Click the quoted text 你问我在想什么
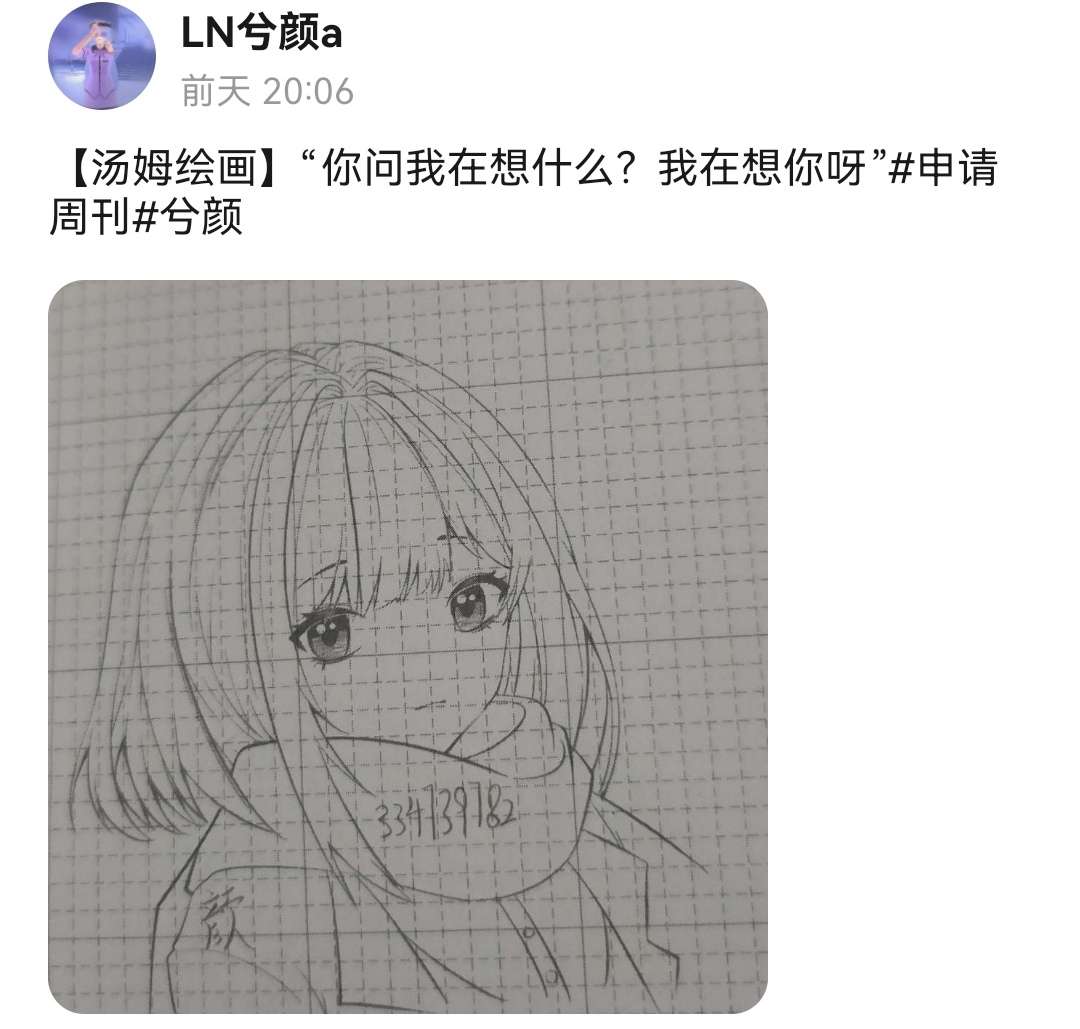The width and height of the screenshot is (1080, 1029). coord(468,167)
